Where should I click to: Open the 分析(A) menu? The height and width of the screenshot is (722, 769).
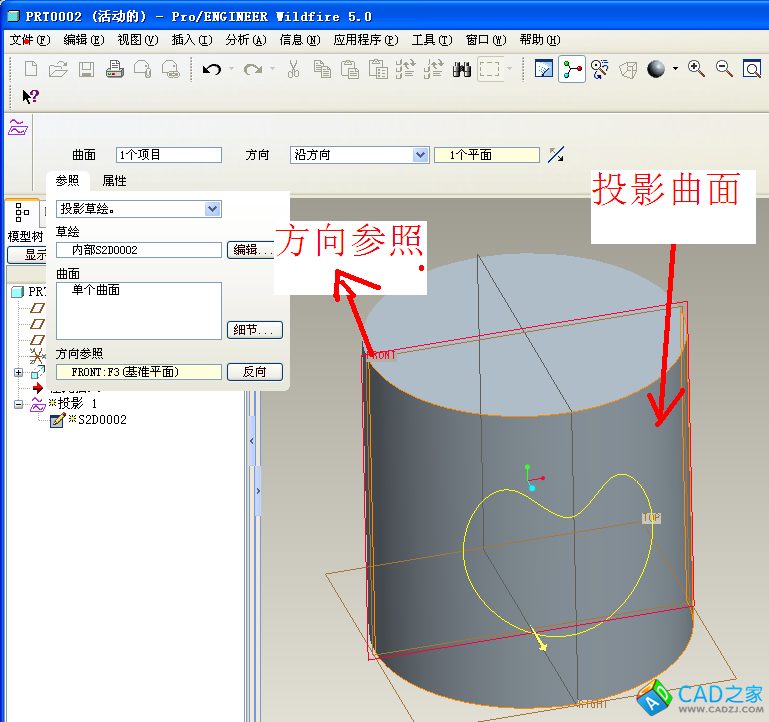(x=246, y=40)
